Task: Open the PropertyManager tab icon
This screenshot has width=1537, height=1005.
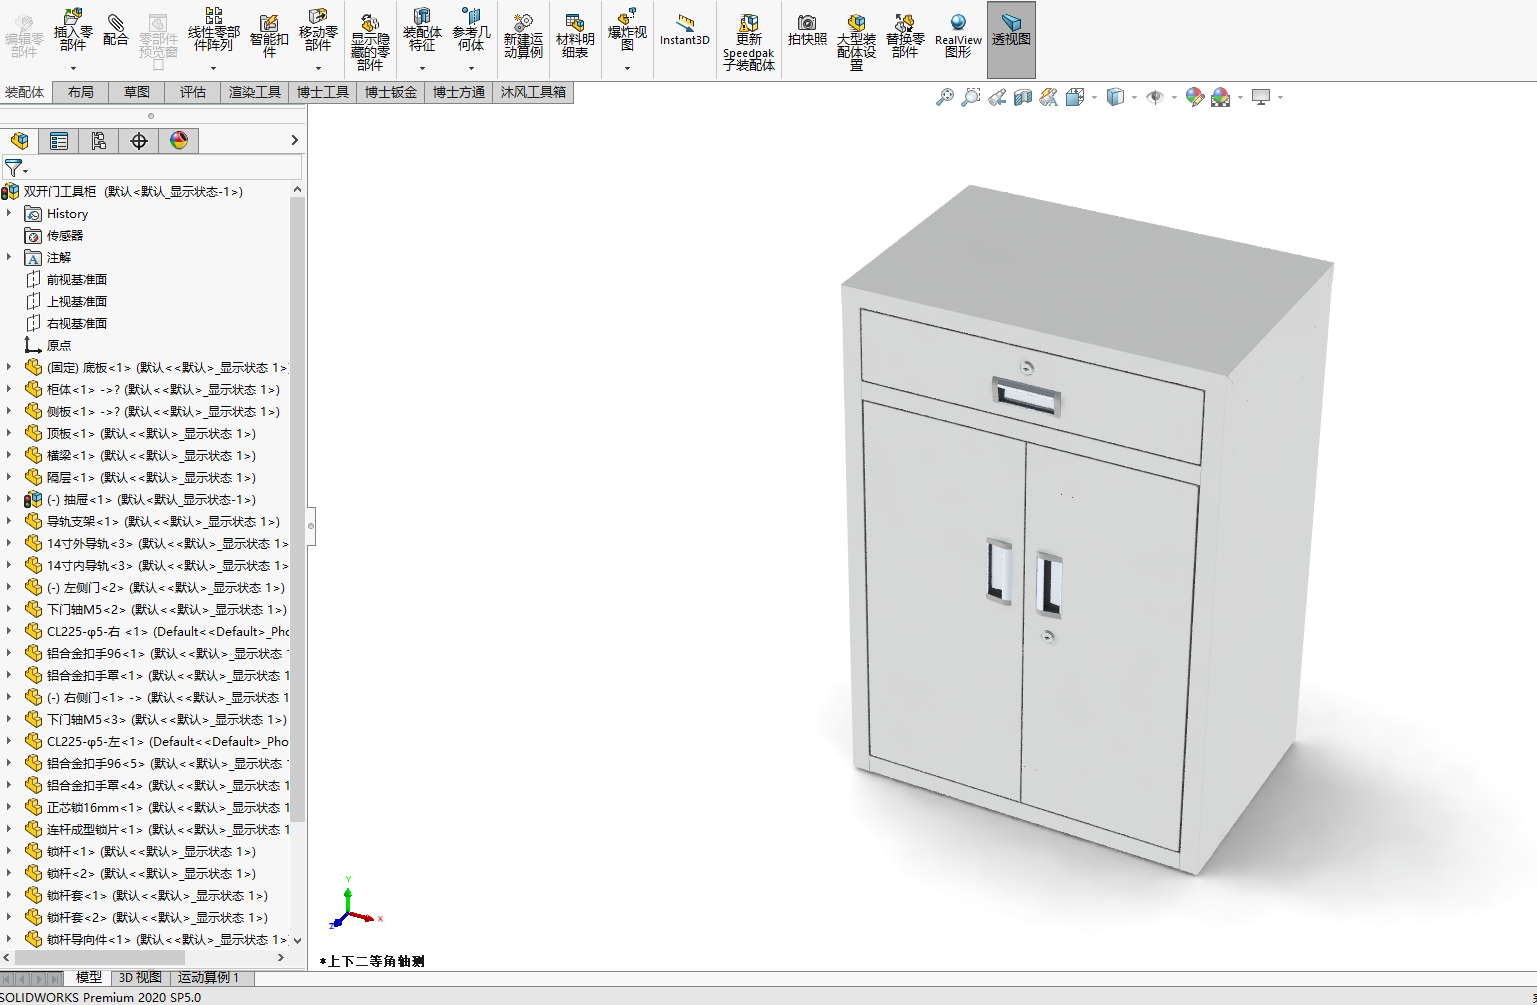Action: 59,141
